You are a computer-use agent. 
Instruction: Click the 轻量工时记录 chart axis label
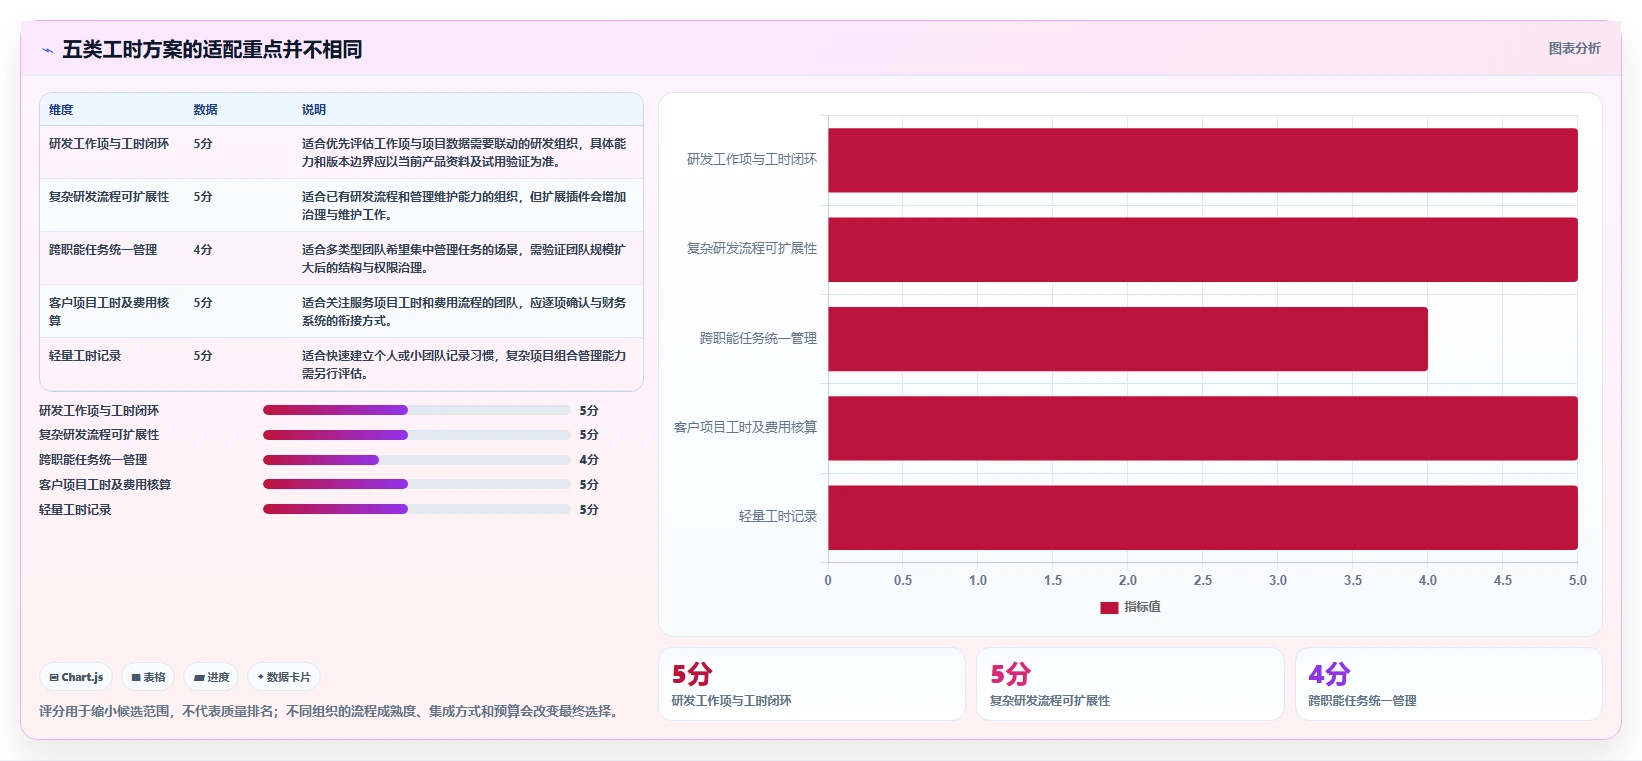[778, 516]
